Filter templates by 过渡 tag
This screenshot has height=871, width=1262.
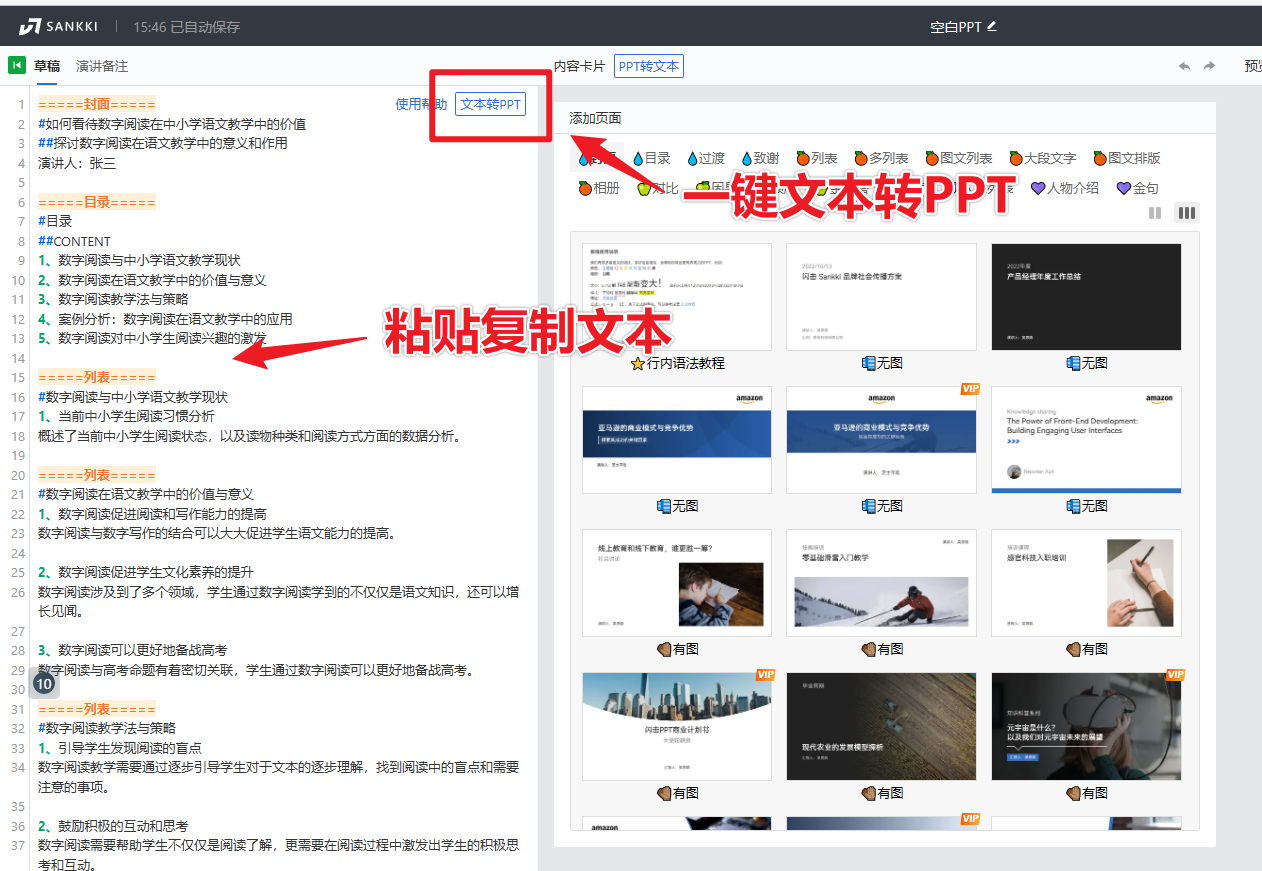pyautogui.click(x=705, y=158)
